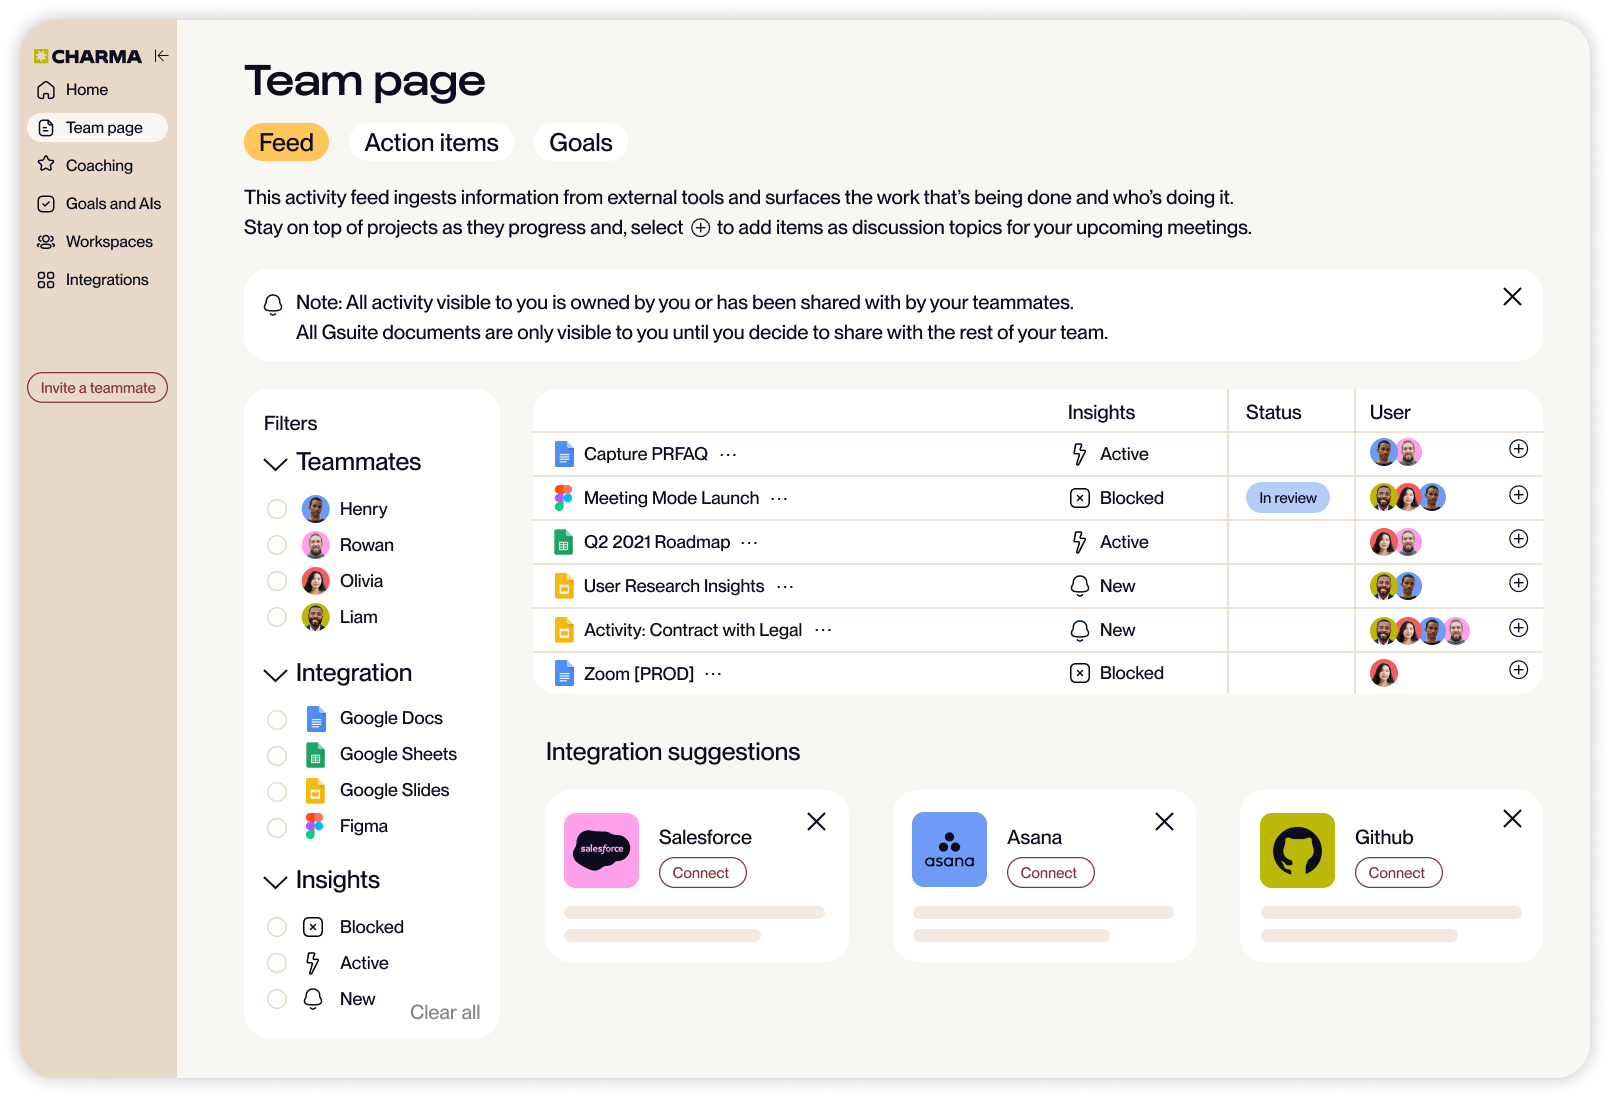The height and width of the screenshot is (1098, 1610).
Task: Dismiss the Asana suggestion card
Action: pos(1164,822)
